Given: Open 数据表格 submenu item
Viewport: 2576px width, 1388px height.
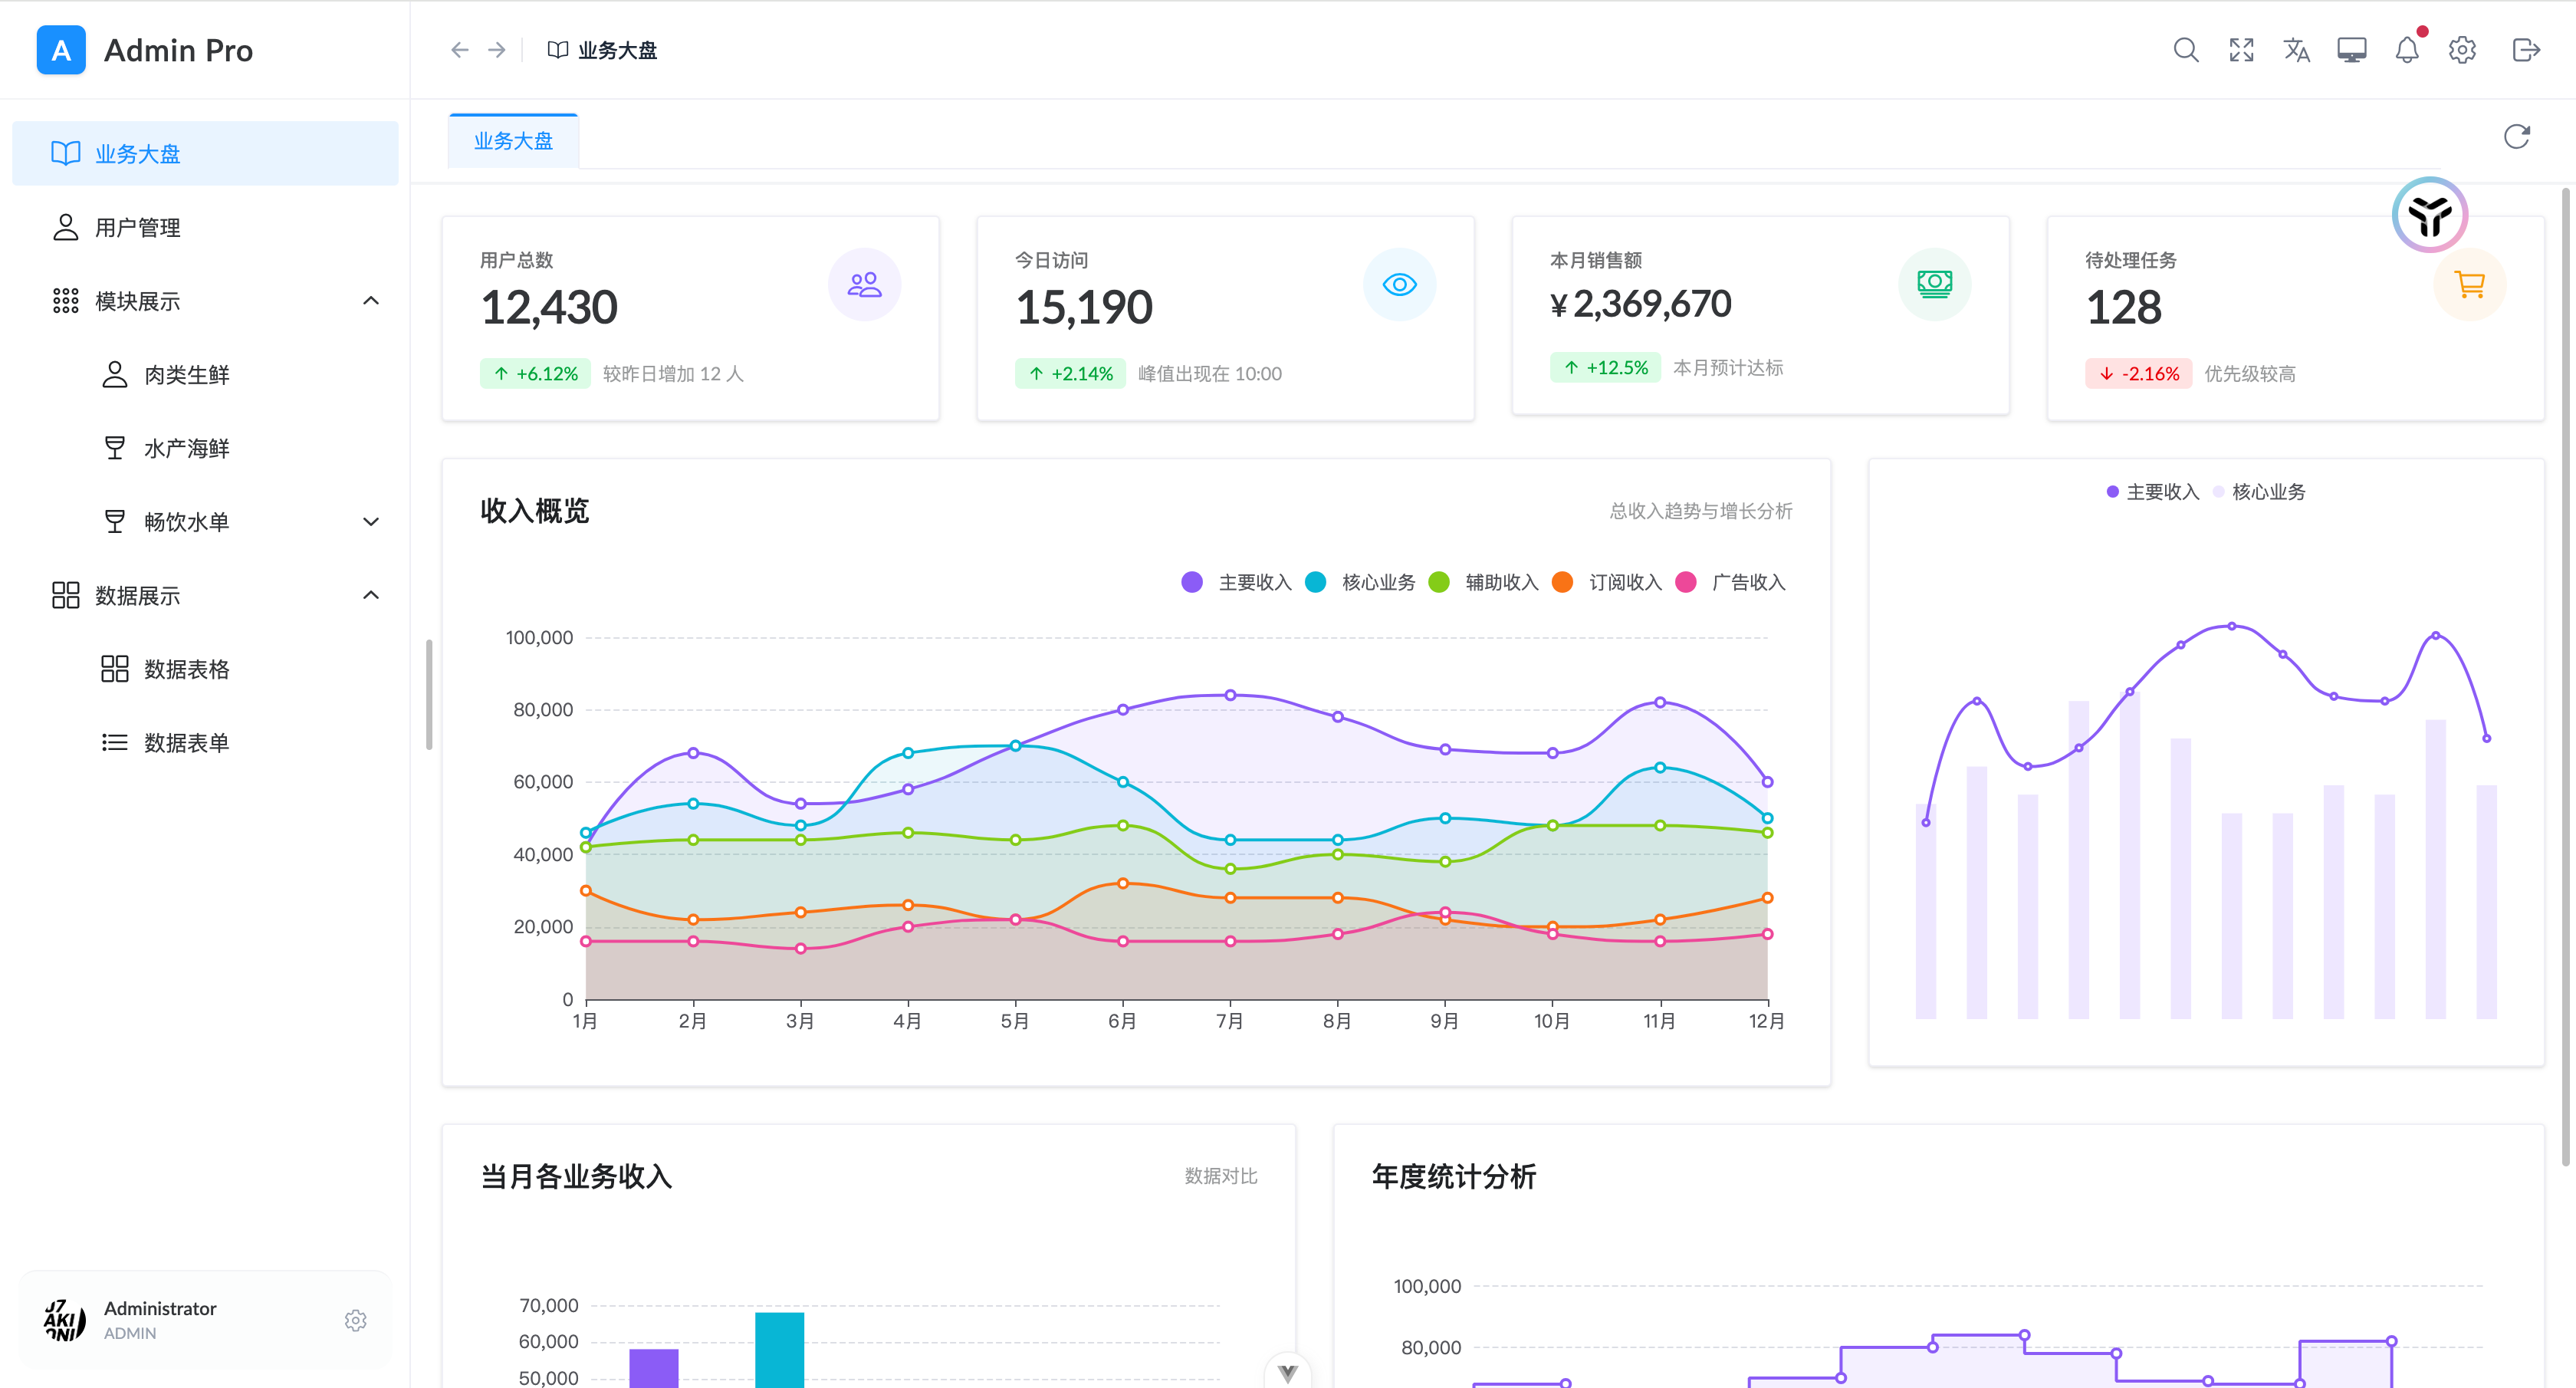Looking at the screenshot, I should (205, 669).
